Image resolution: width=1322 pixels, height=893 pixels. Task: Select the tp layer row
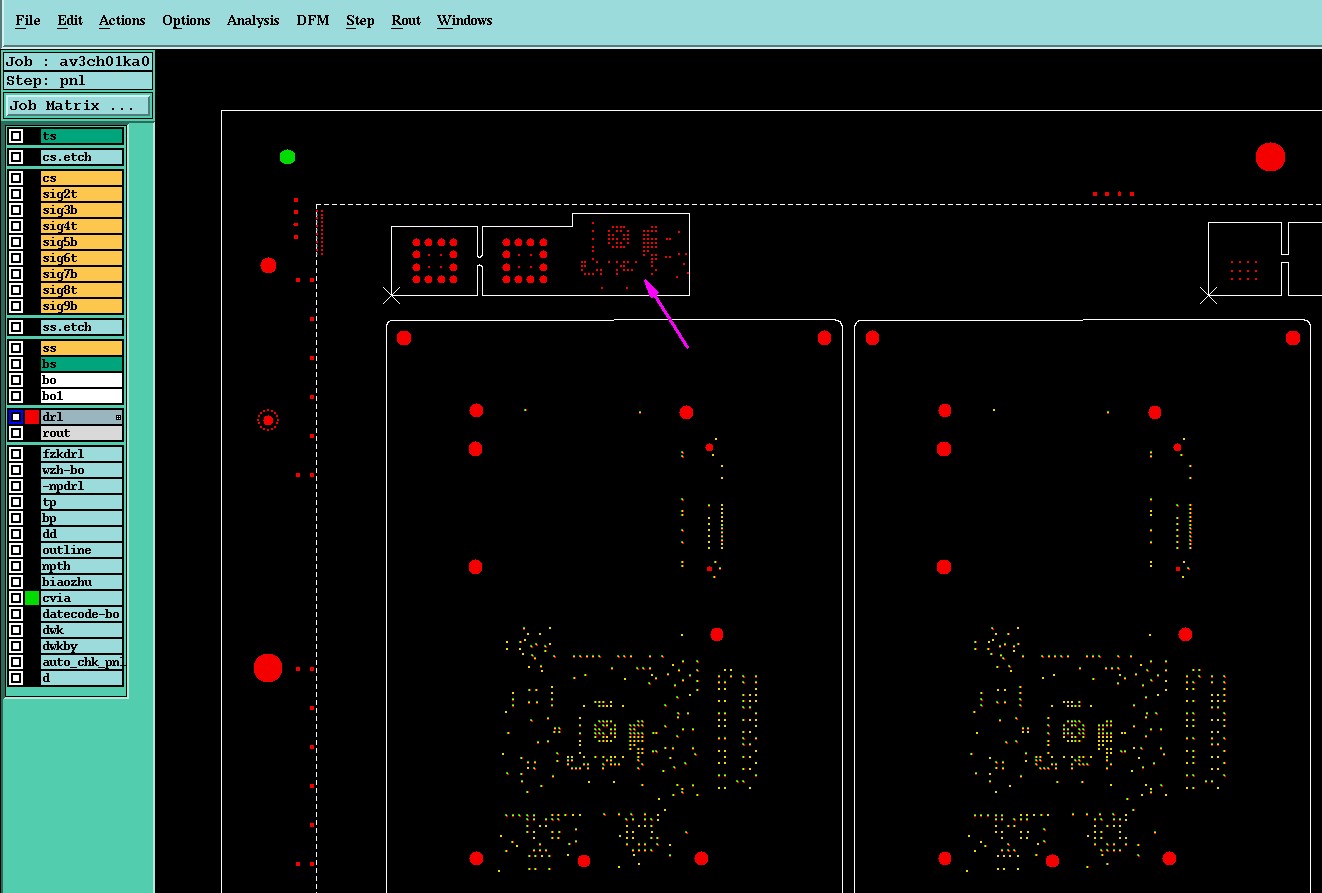tap(82, 502)
